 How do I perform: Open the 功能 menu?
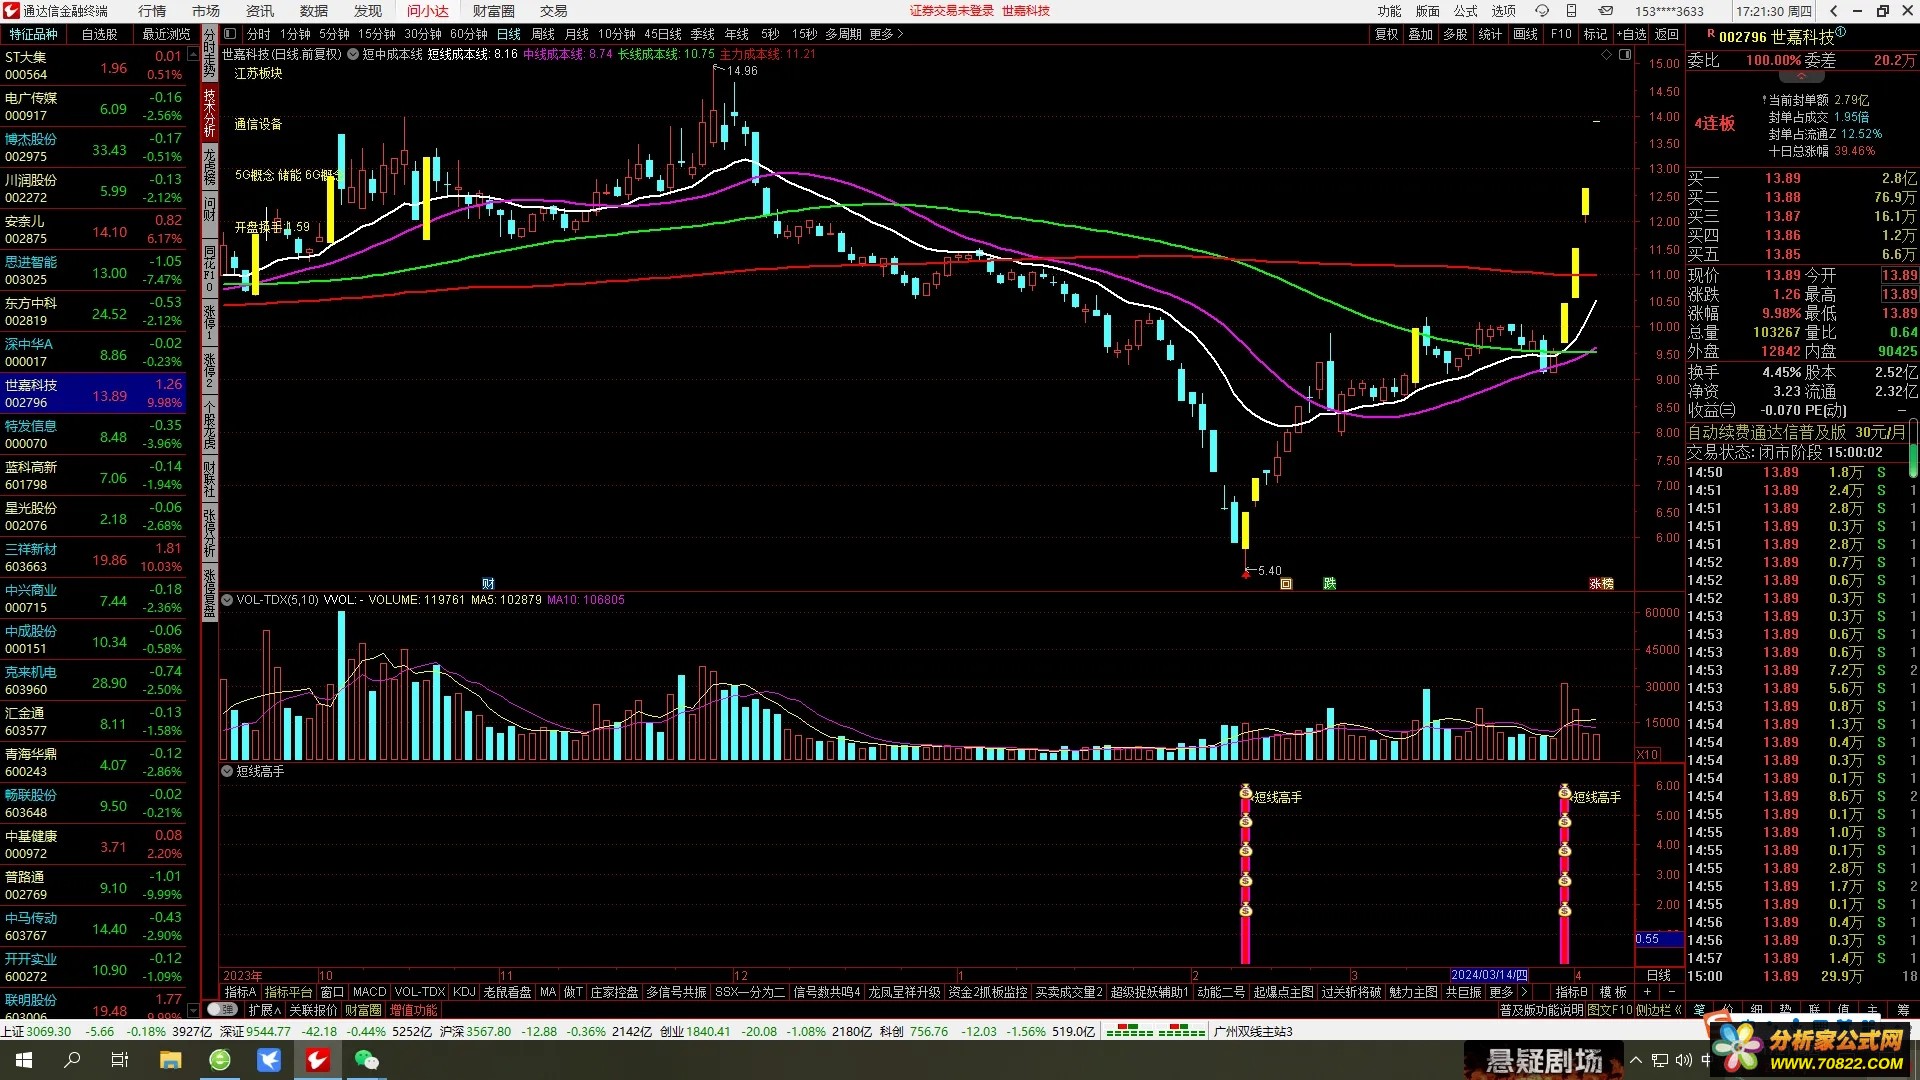[1389, 11]
